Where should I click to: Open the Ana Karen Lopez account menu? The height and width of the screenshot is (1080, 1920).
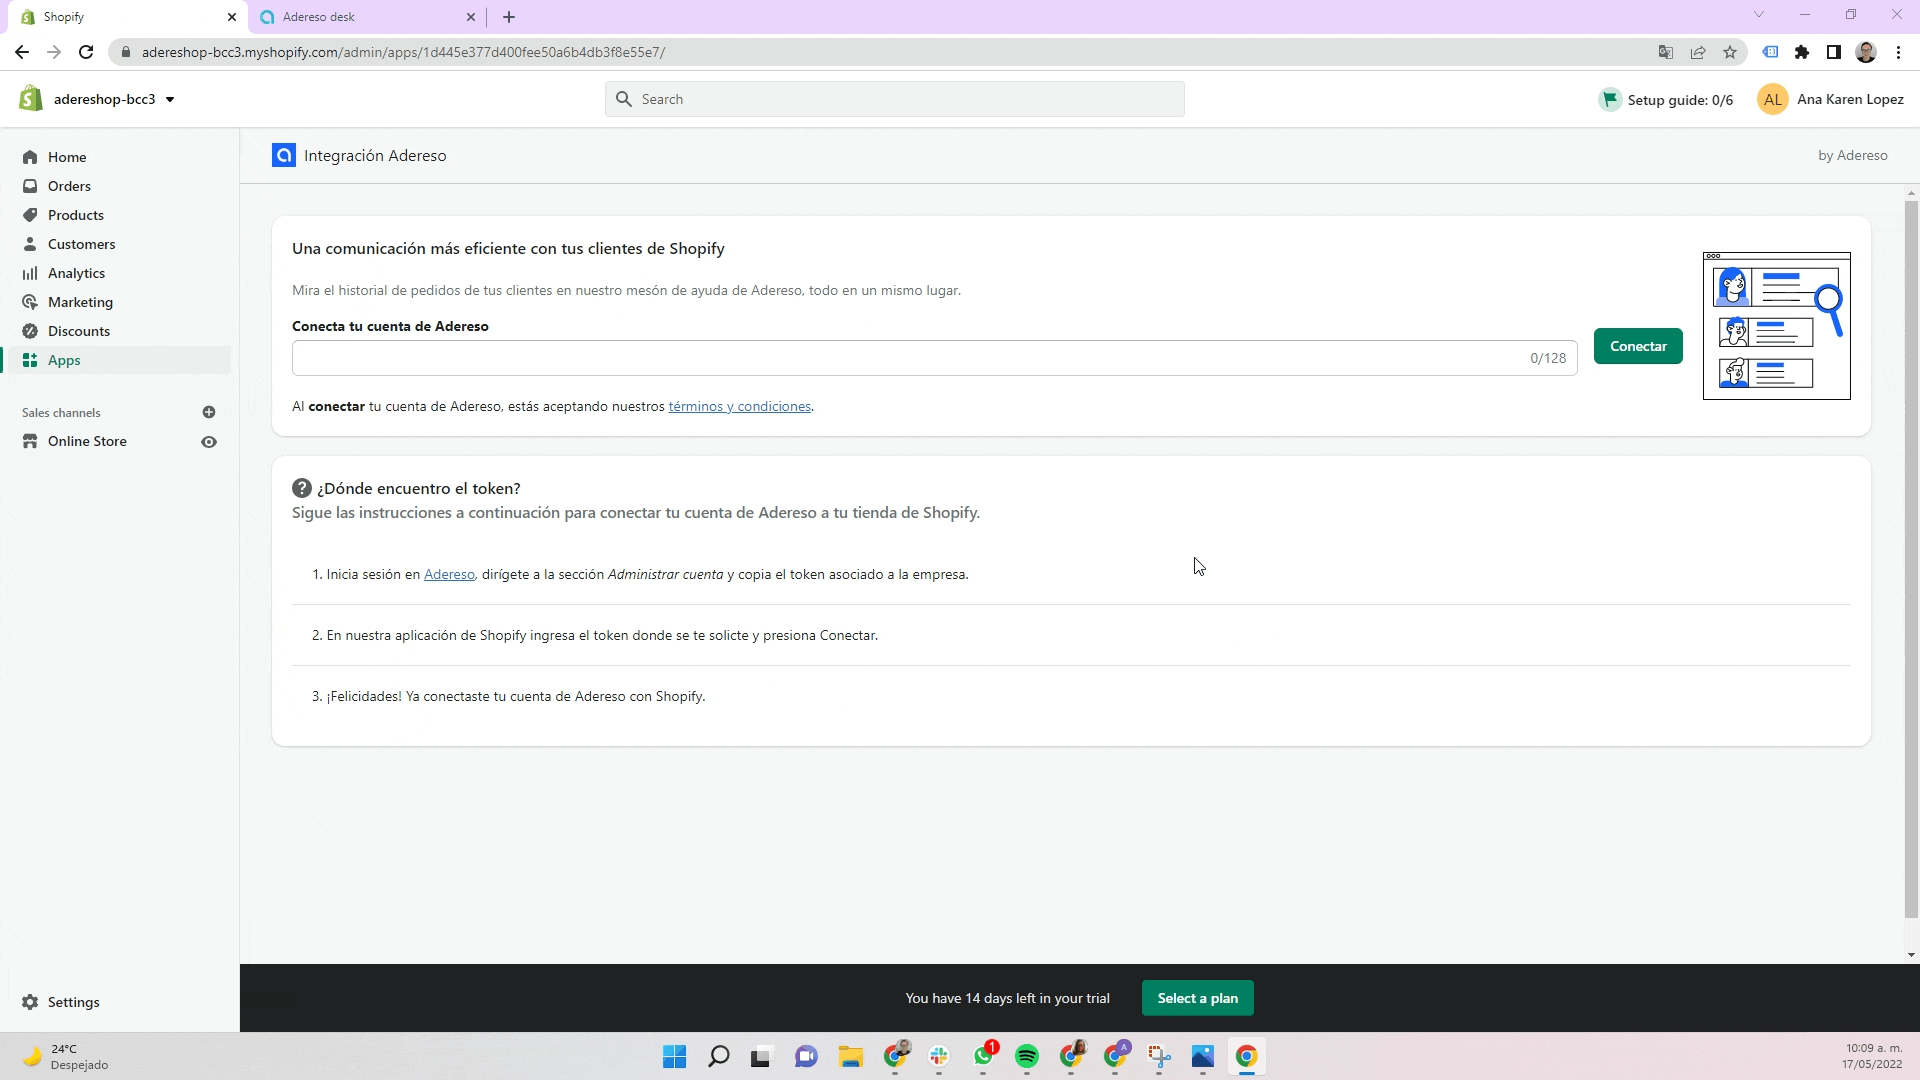[1831, 99]
